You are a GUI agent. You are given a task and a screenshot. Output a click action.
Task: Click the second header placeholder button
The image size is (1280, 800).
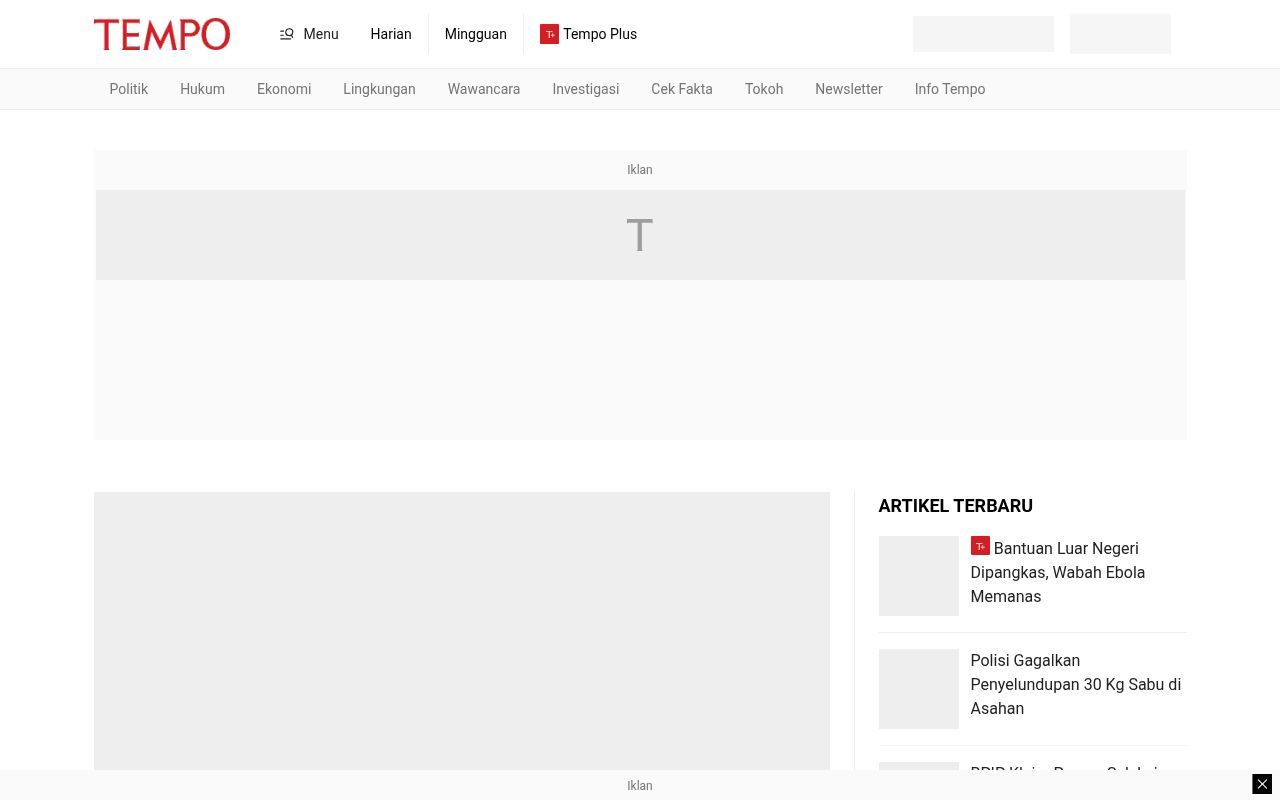click(1120, 34)
